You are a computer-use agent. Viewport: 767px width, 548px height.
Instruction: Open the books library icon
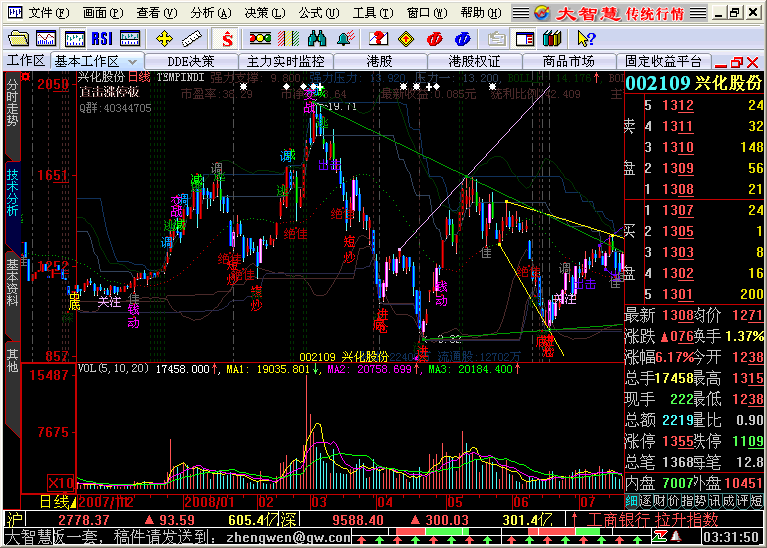point(552,38)
